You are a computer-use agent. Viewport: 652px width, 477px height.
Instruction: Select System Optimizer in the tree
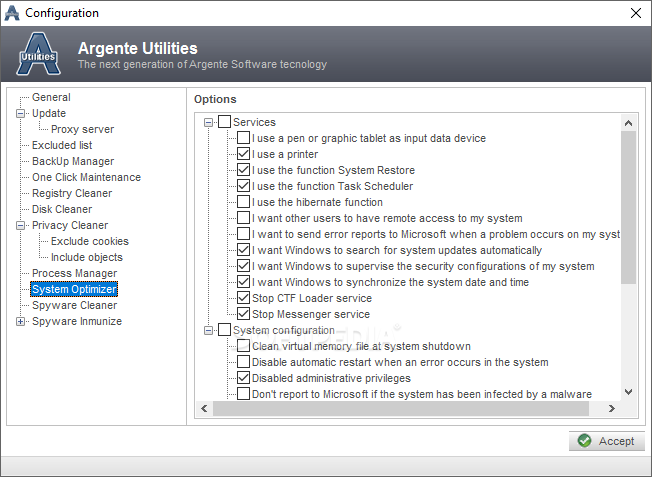tap(74, 289)
